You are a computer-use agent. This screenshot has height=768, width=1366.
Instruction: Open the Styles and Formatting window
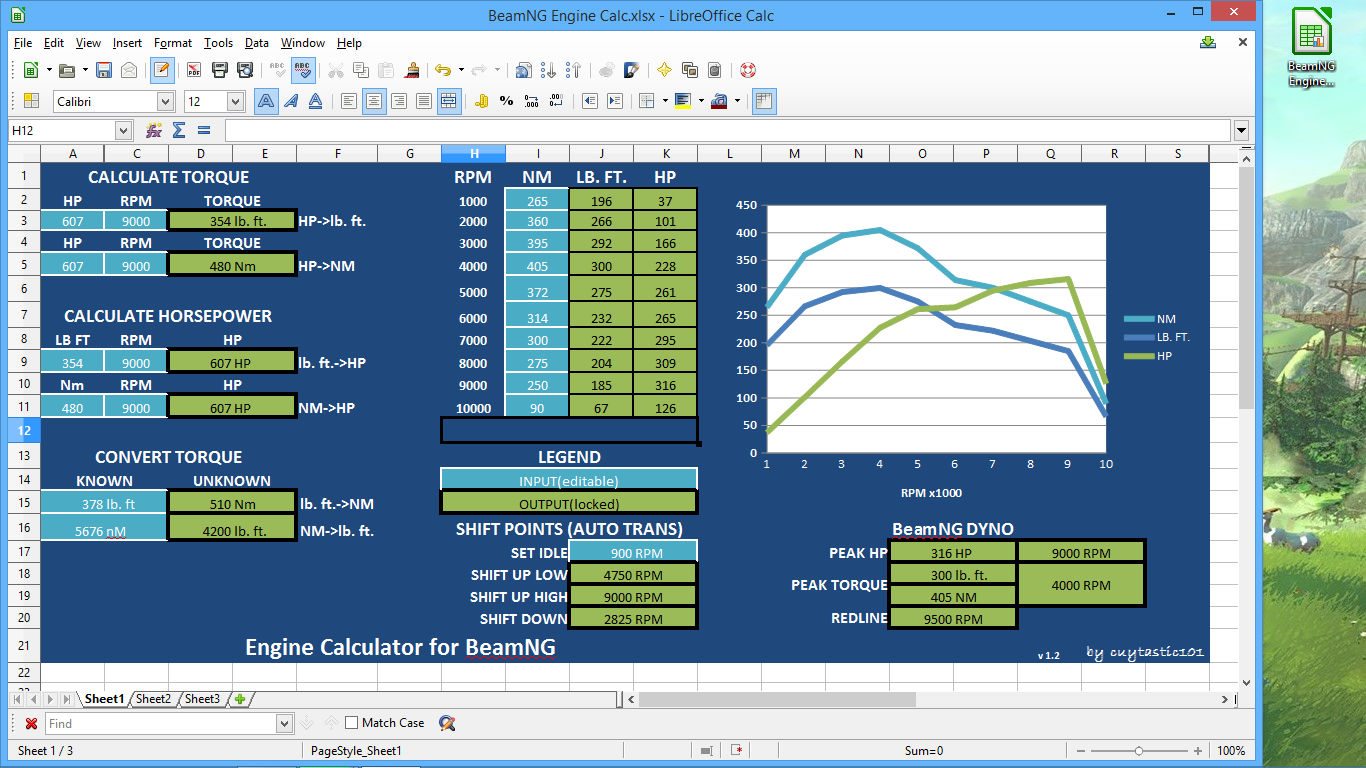[31, 101]
